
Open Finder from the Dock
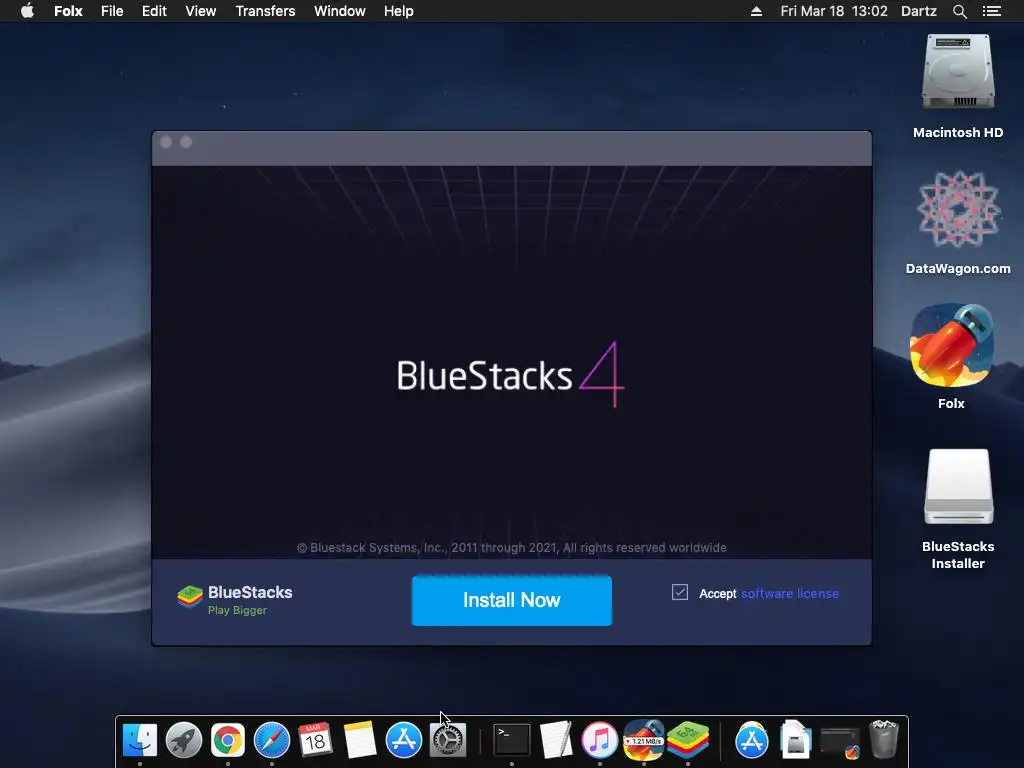pos(140,741)
